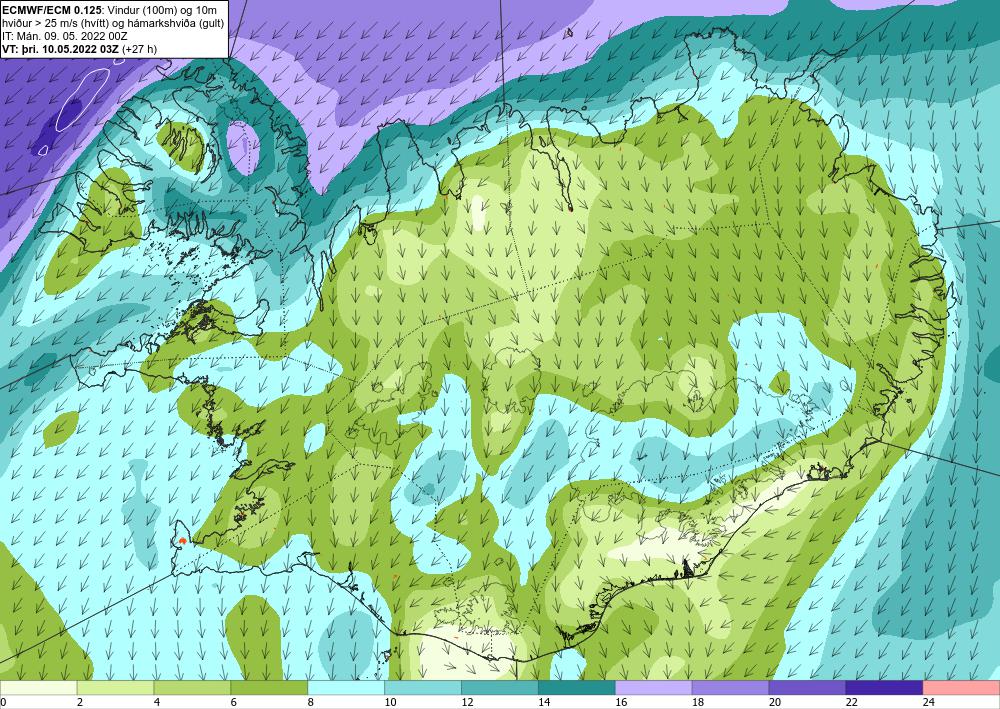
Task: Click the legend scale label '12'
Action: coord(467,702)
